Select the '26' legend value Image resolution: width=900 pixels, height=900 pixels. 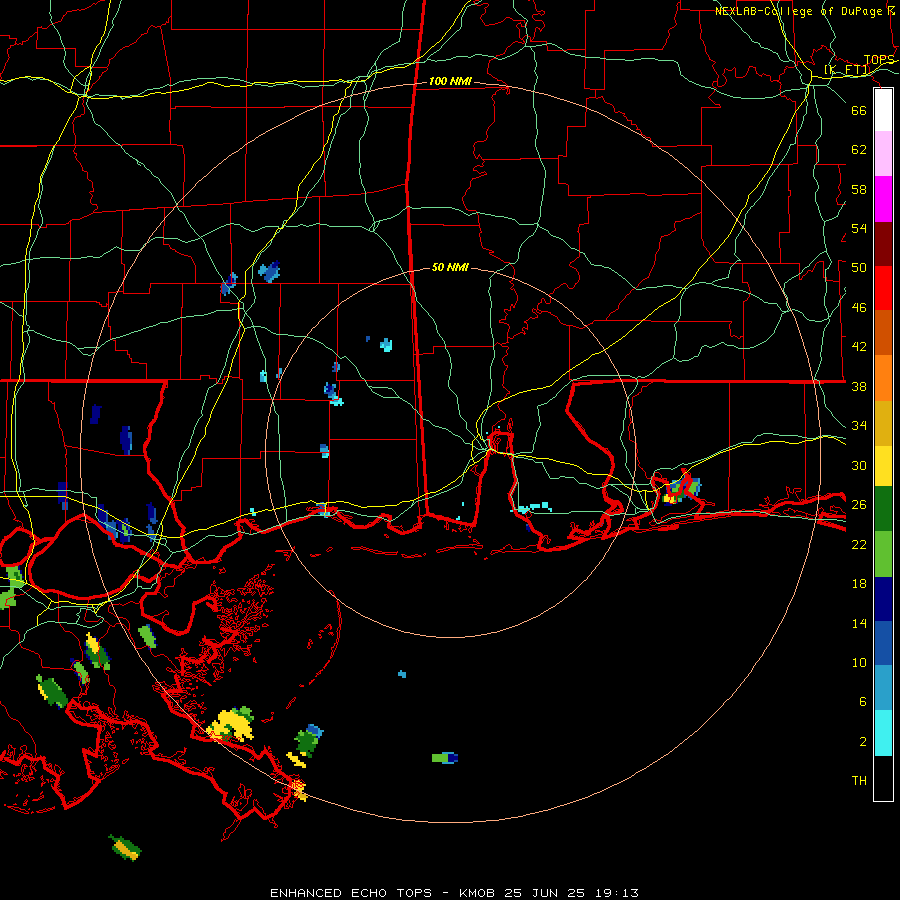click(859, 505)
